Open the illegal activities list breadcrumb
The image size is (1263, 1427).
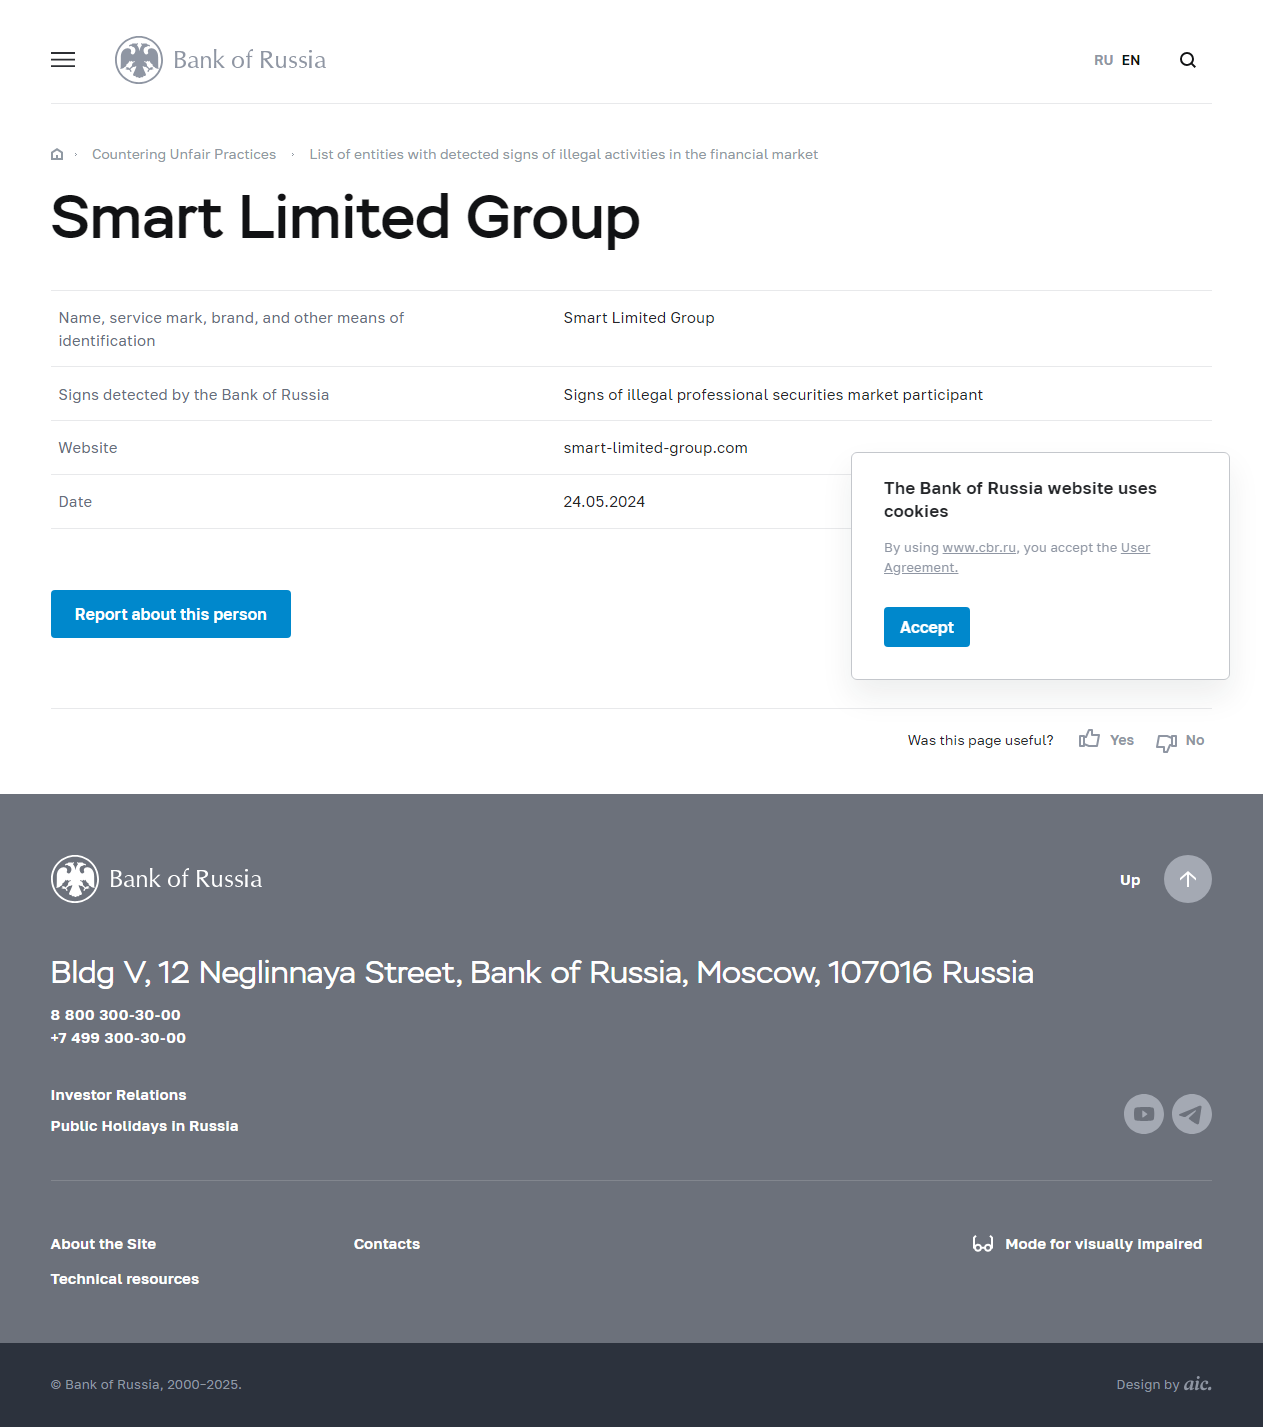click(563, 154)
